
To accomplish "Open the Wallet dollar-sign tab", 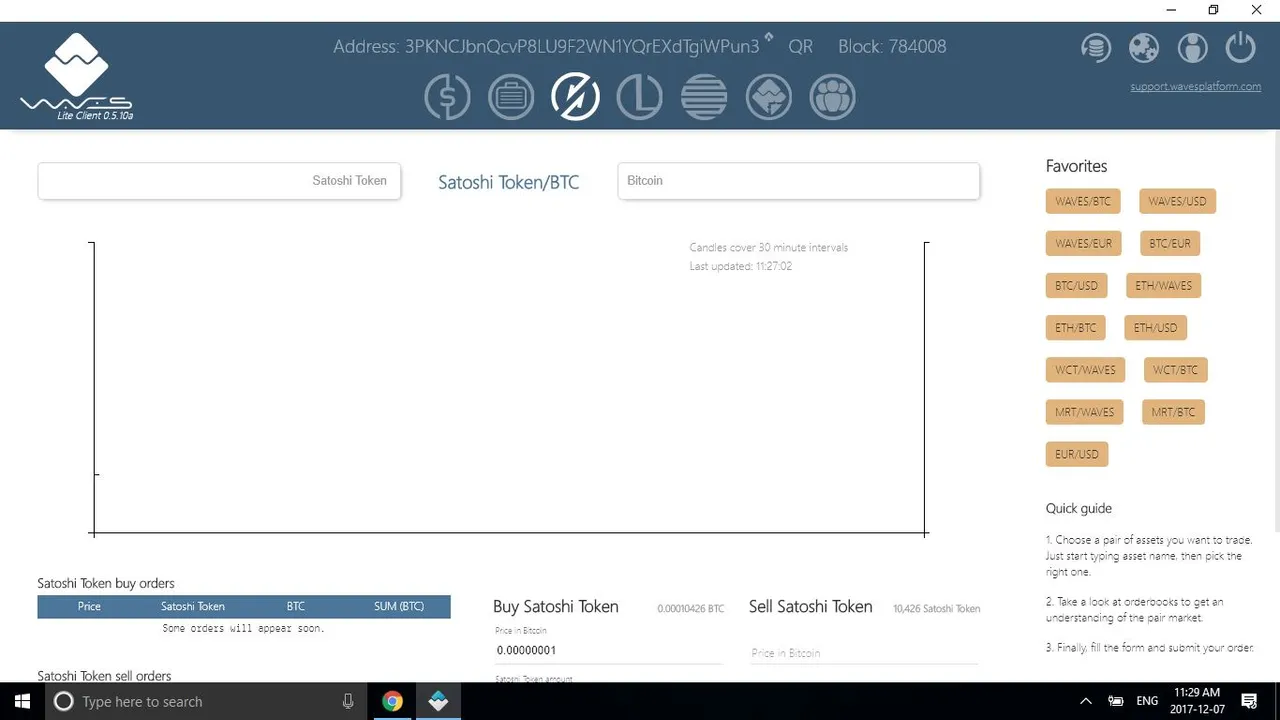I will tap(447, 97).
